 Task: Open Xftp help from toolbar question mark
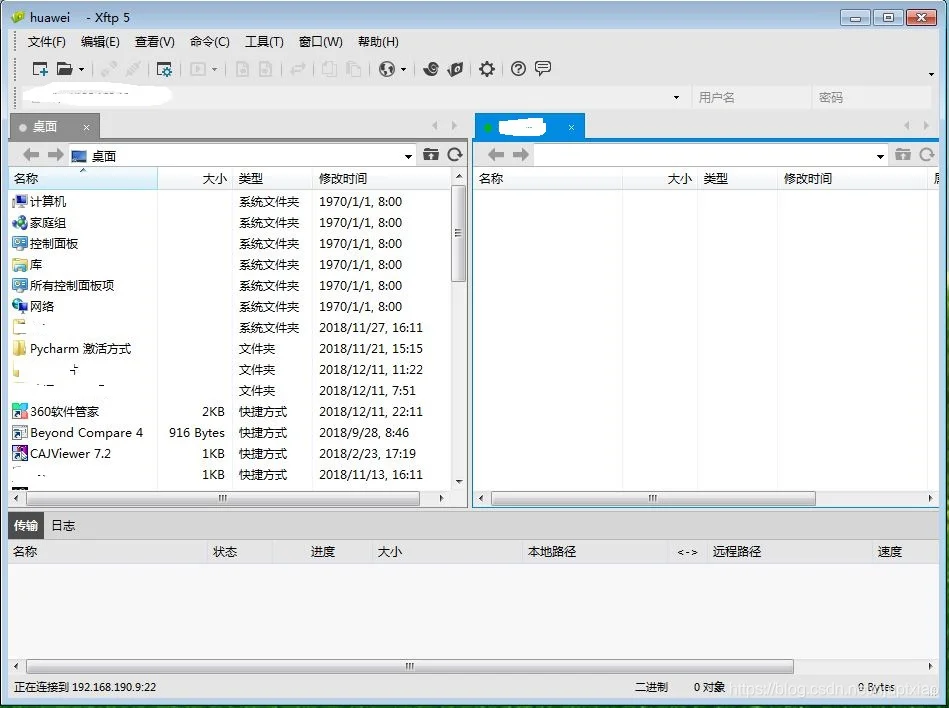518,69
